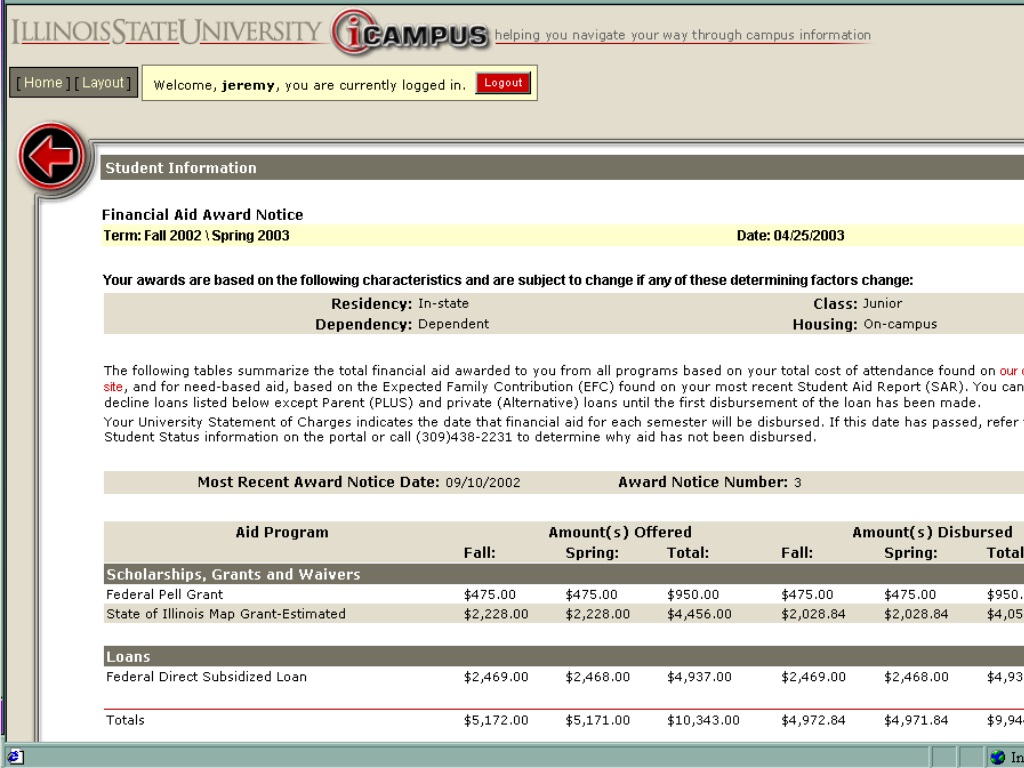Viewport: 1024px width, 768px height.
Task: Click the red back arrow icon
Action: [x=52, y=155]
